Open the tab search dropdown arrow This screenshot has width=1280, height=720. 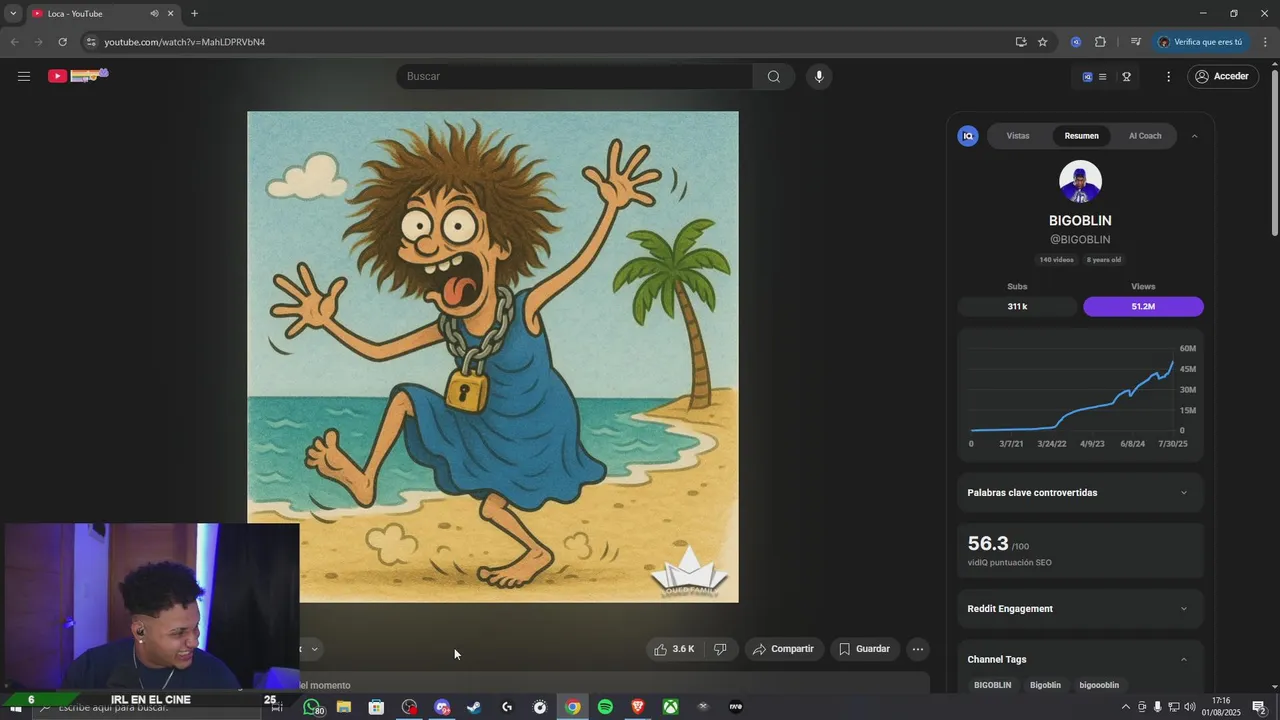(x=13, y=14)
